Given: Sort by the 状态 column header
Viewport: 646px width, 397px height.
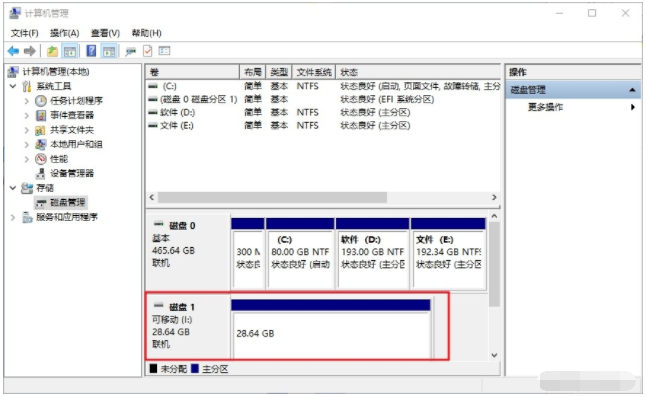Looking at the screenshot, I should [418, 72].
